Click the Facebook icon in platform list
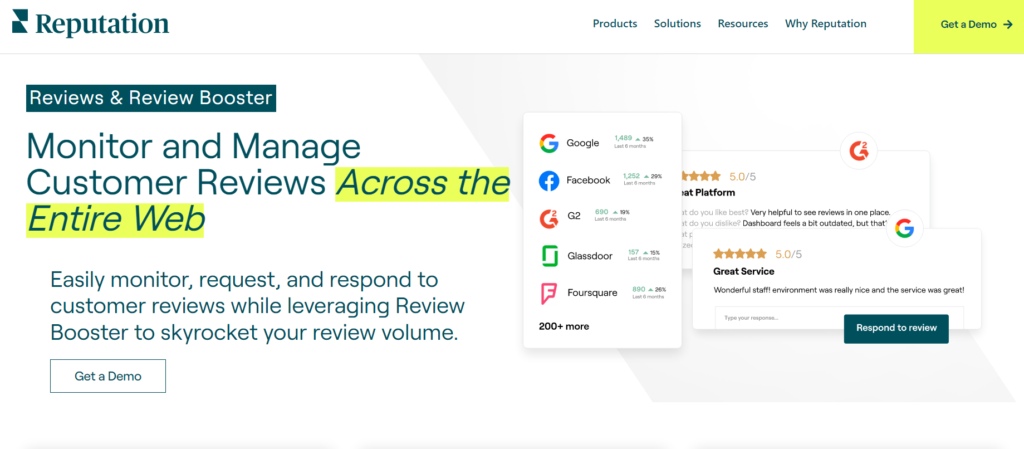The image size is (1024, 449). 548,181
